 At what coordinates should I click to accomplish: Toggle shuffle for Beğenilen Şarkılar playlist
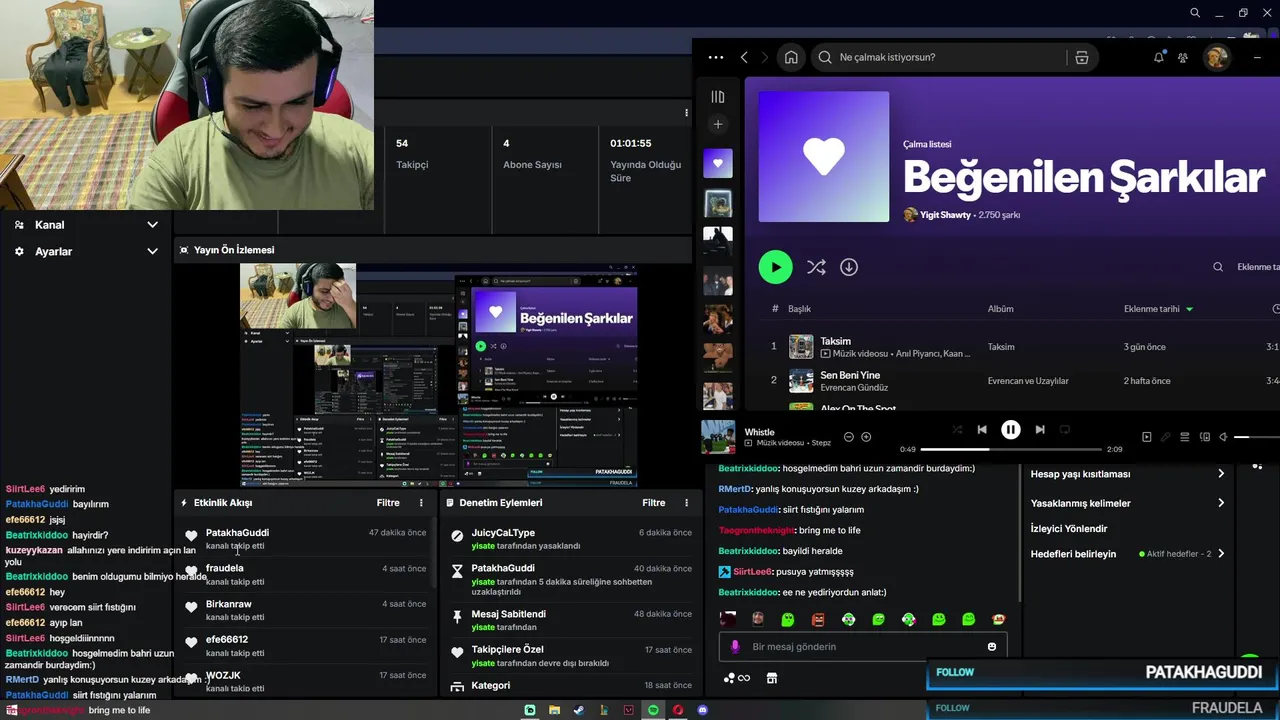816,267
